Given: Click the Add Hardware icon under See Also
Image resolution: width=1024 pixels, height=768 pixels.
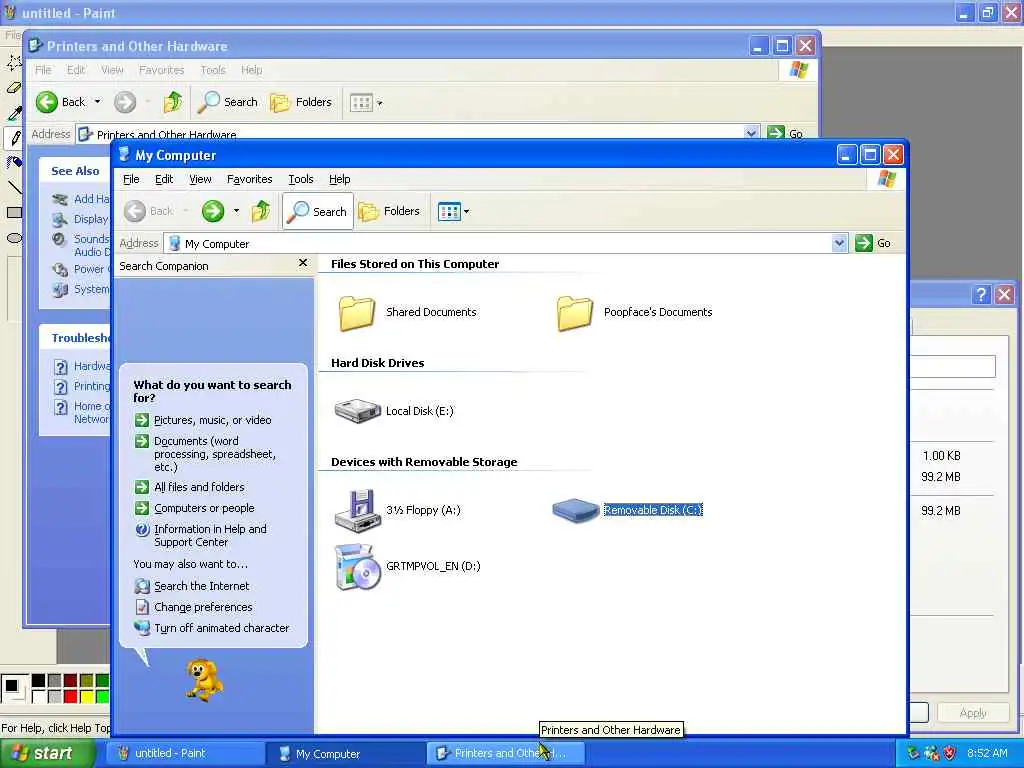Looking at the screenshot, I should 60,199.
